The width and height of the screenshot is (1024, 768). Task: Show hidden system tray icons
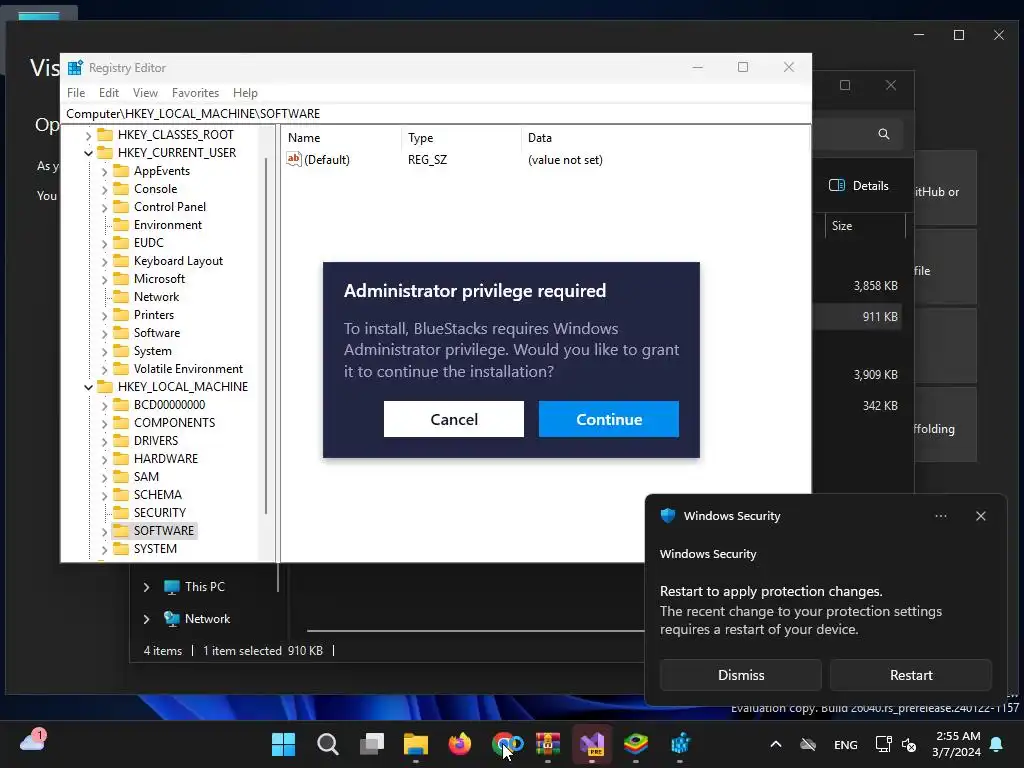pos(776,744)
